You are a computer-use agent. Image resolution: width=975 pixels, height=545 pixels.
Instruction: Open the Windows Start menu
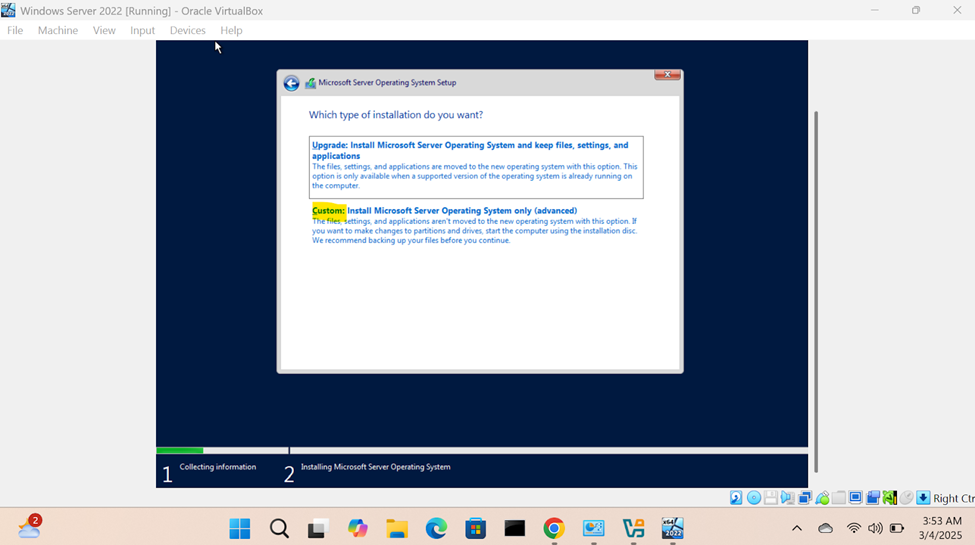[x=239, y=529]
